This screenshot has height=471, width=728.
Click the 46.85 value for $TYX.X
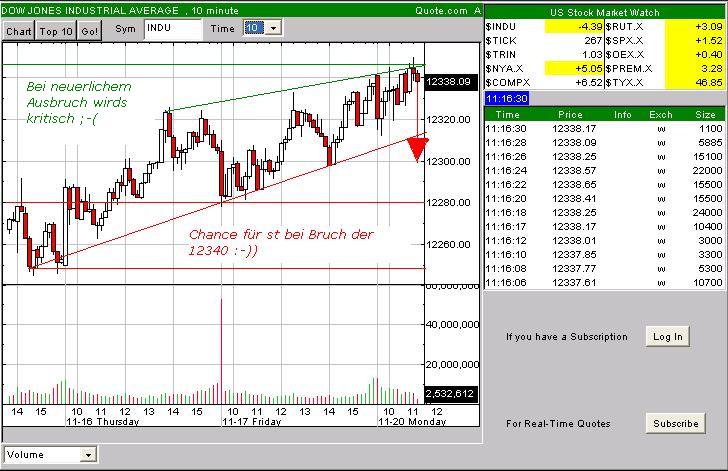(709, 83)
